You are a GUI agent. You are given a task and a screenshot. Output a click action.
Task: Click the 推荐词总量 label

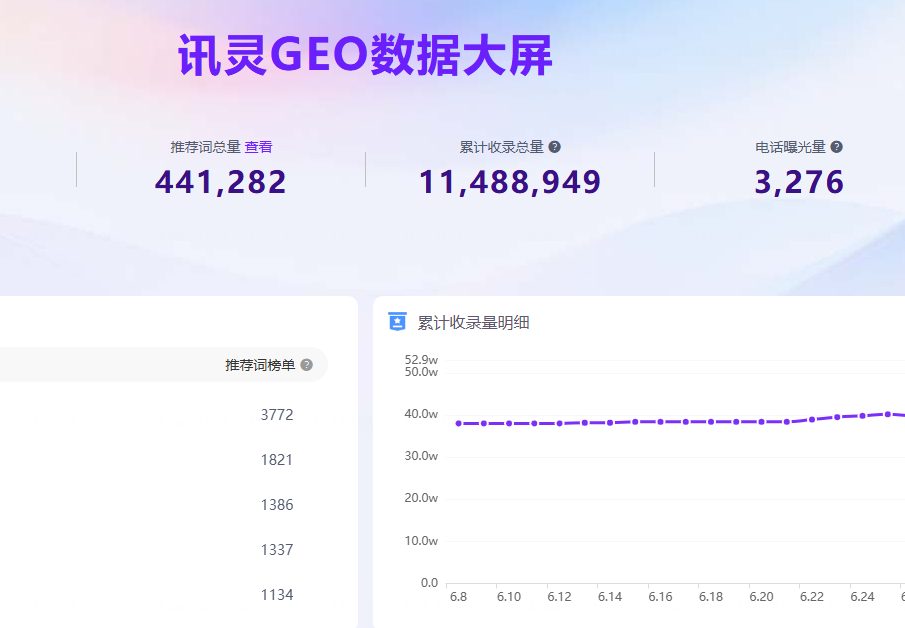[x=205, y=147]
